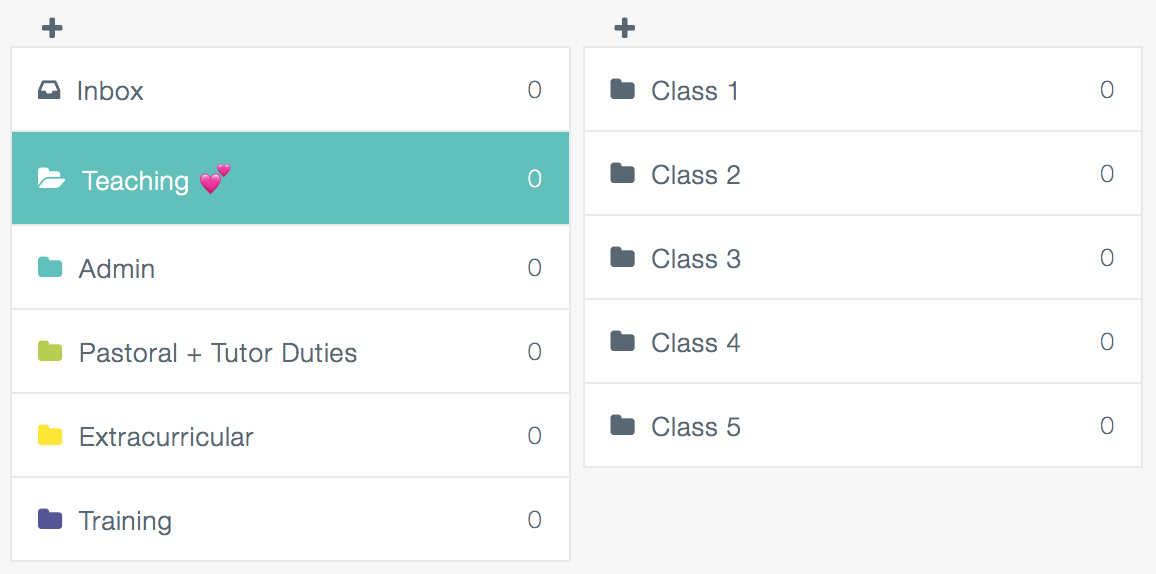Open the Class 2 subfolder

[863, 174]
